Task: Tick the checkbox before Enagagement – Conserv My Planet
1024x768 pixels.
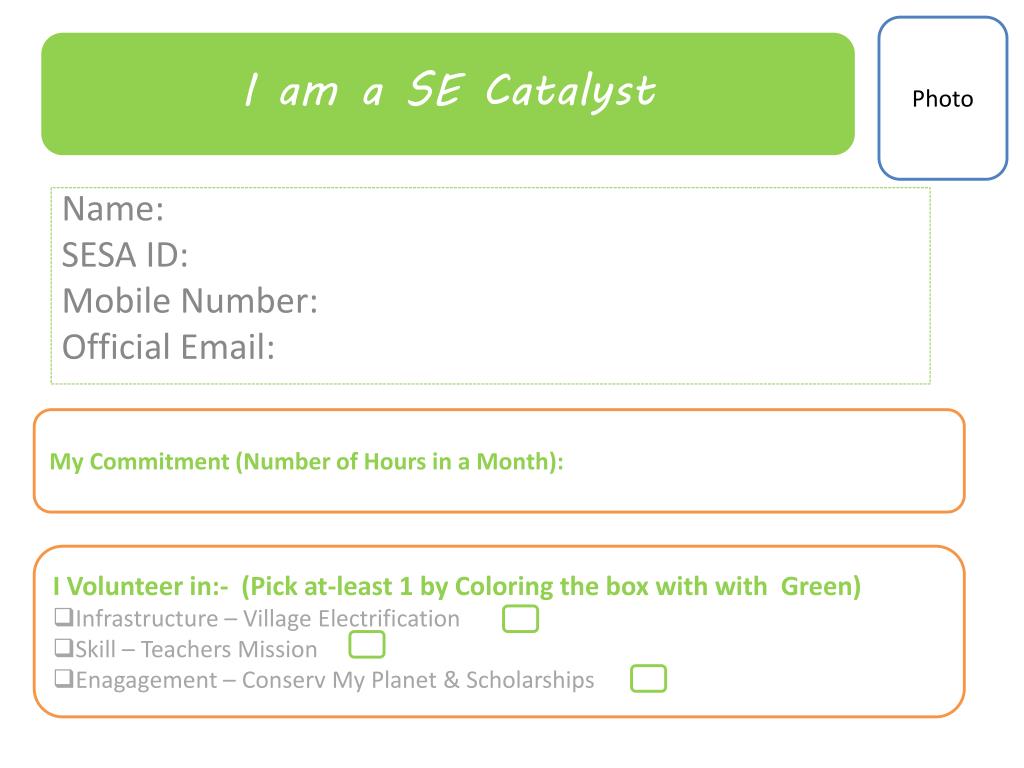Action: tap(63, 679)
